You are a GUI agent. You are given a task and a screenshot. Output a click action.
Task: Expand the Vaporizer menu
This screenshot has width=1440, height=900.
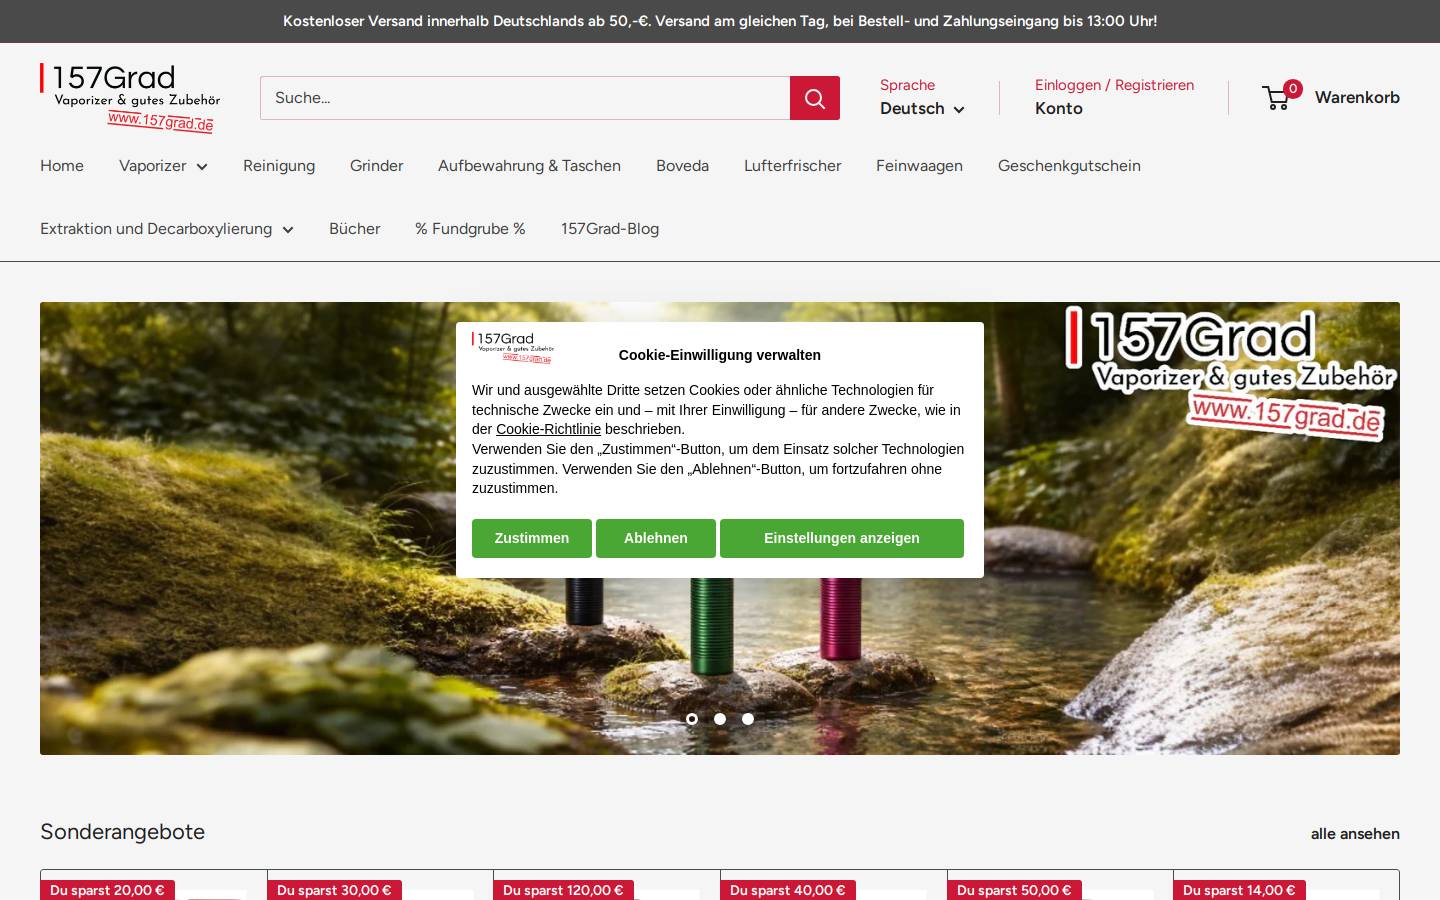pyautogui.click(x=163, y=166)
